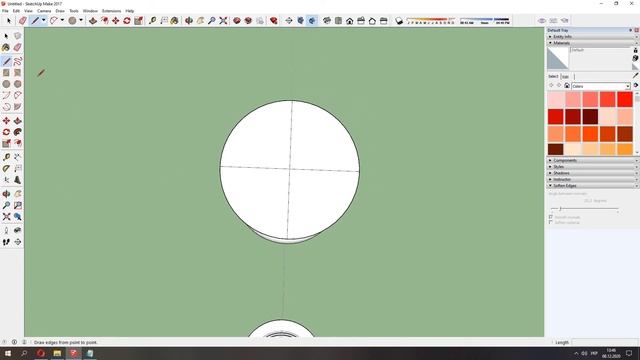The width and height of the screenshot is (640, 360).
Task: Open the Window menu
Action: [x=90, y=11]
